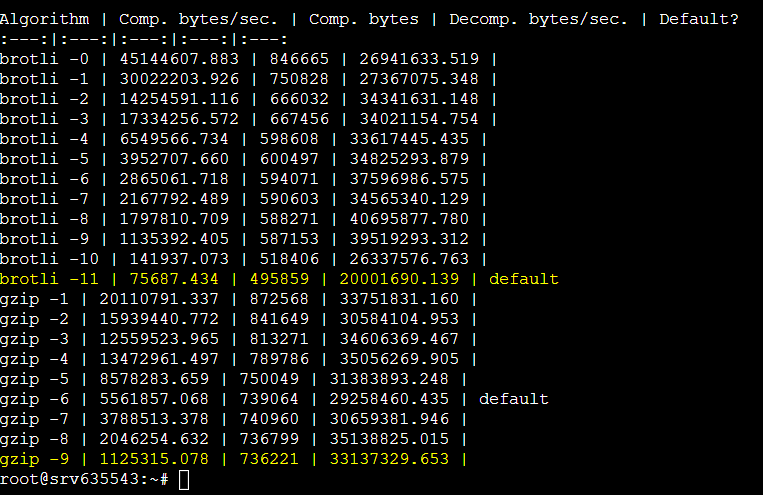Image resolution: width=763 pixels, height=495 pixels.
Task: Click the value 35138825.015
Action: [389, 439]
